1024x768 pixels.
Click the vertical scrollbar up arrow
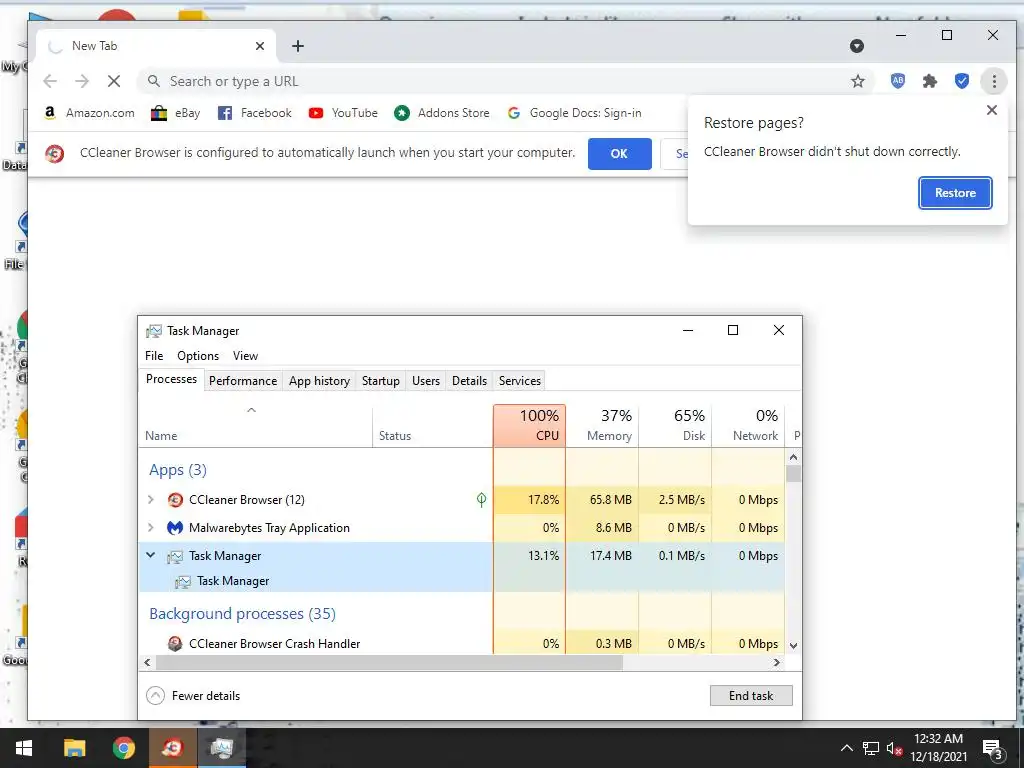793,457
